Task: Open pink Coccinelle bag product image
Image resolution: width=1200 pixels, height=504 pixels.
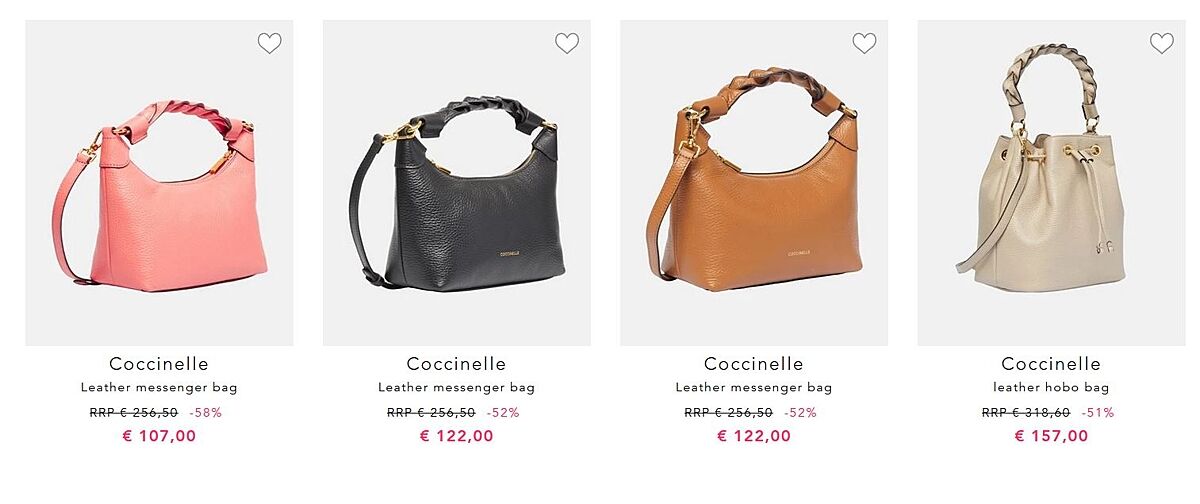Action: [159, 183]
